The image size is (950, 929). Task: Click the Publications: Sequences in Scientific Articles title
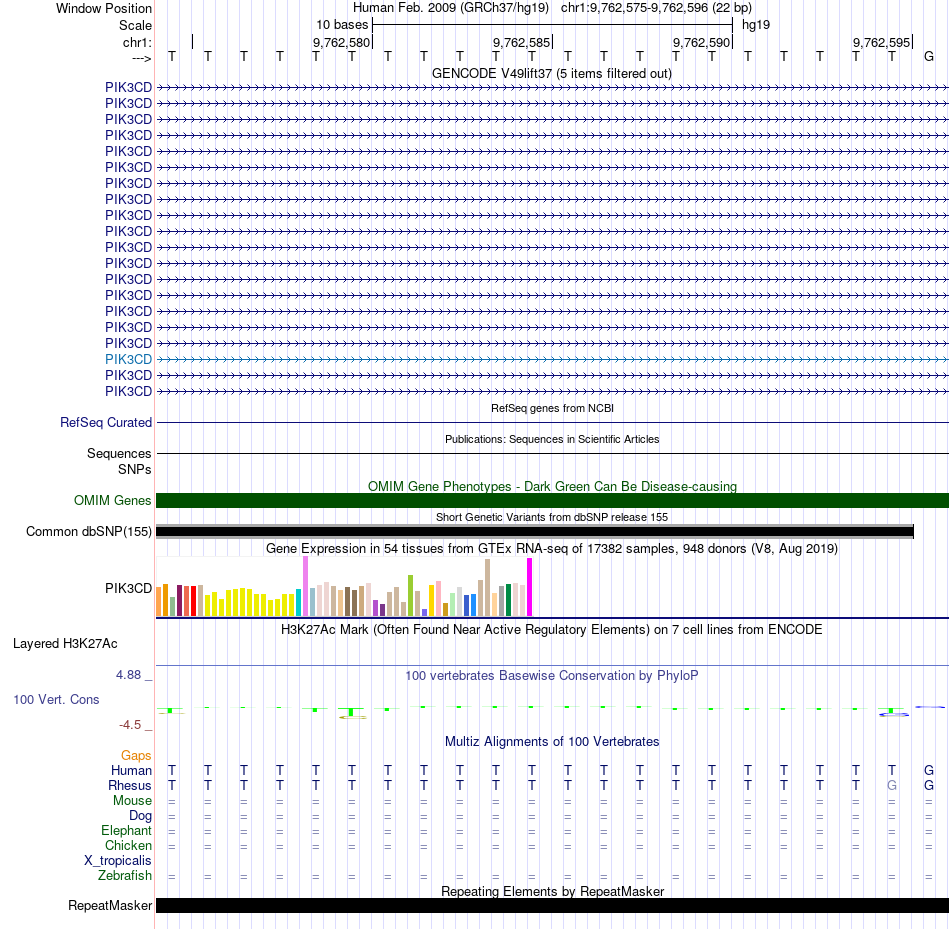pyautogui.click(x=552, y=439)
